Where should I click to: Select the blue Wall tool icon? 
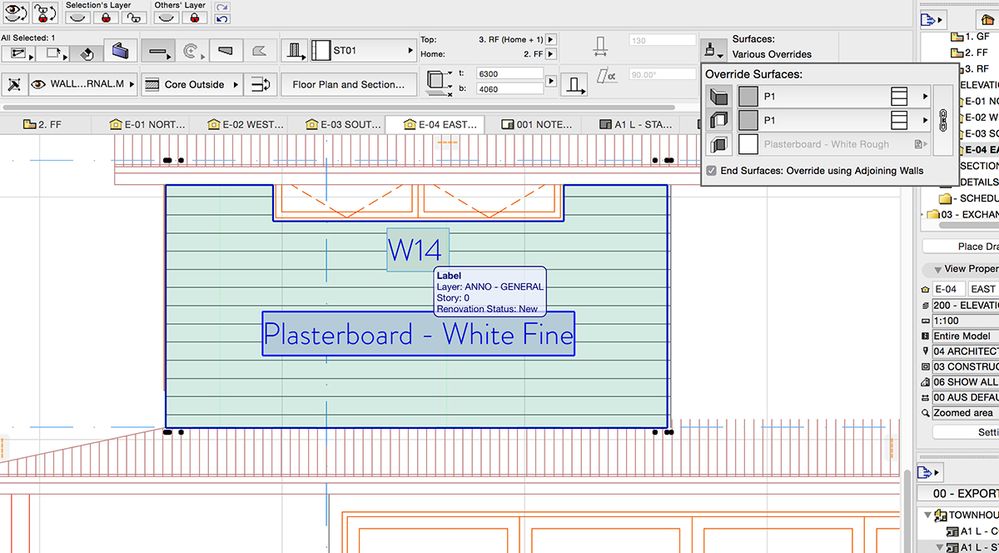(x=121, y=51)
